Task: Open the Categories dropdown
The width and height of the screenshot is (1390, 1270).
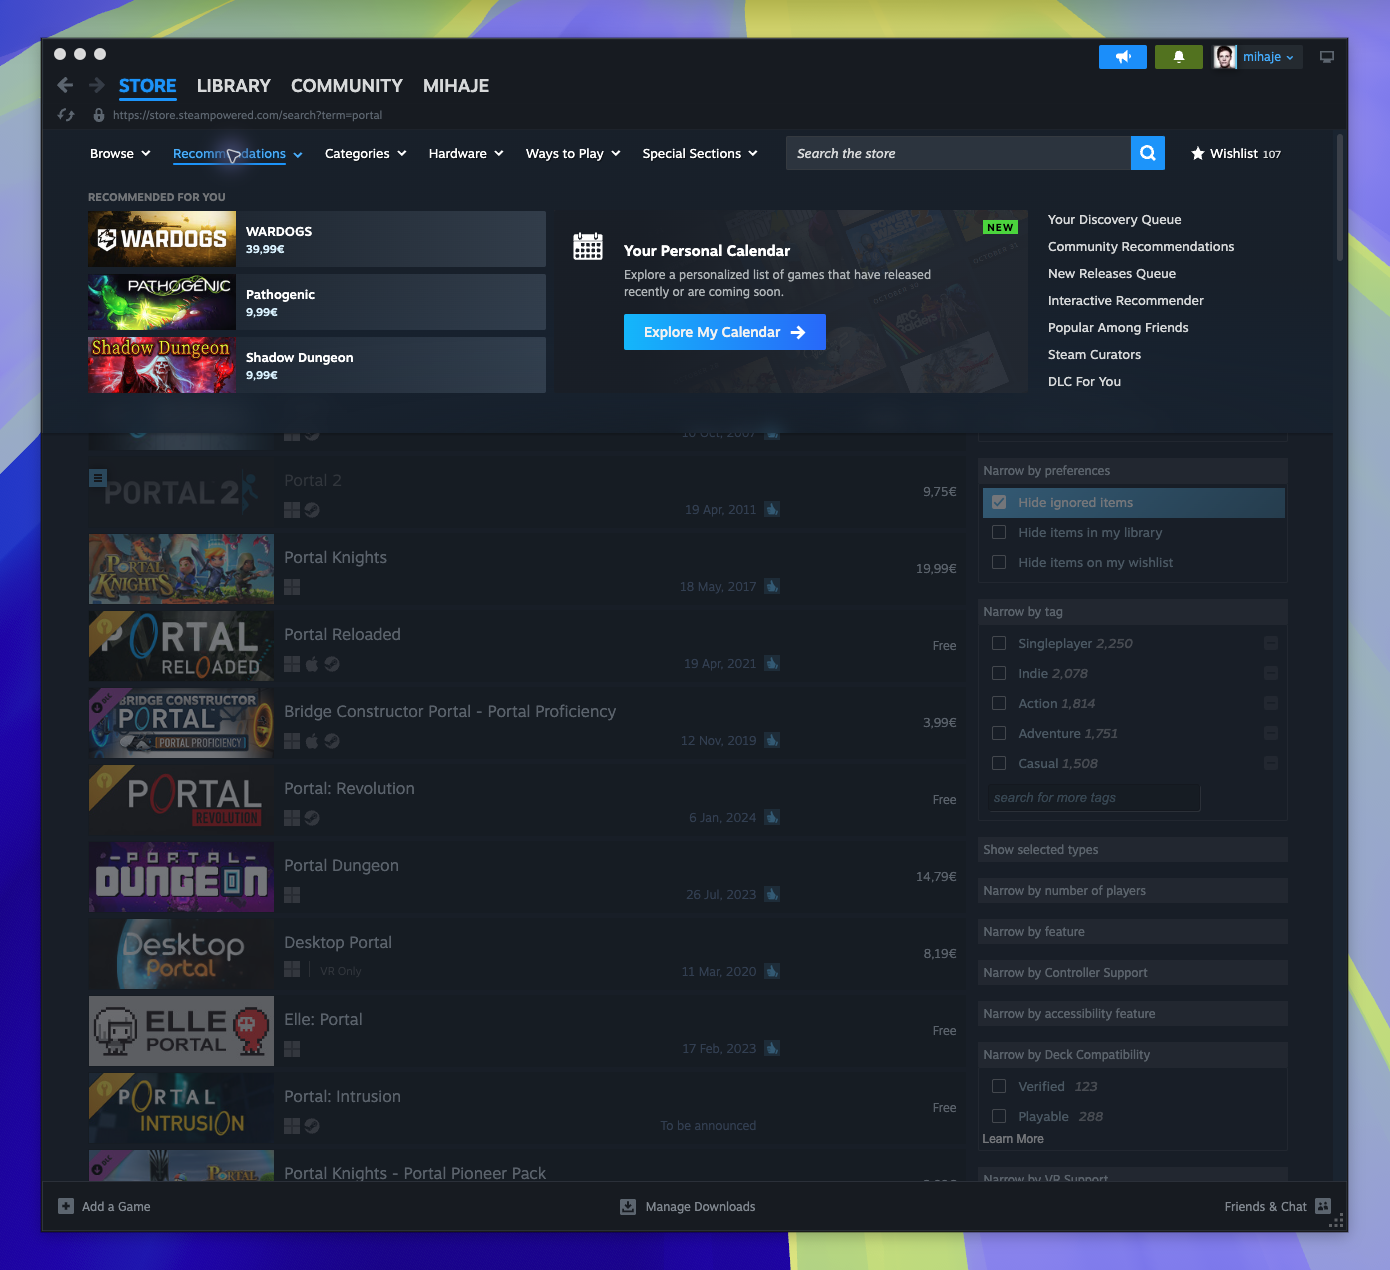Action: pyautogui.click(x=366, y=153)
